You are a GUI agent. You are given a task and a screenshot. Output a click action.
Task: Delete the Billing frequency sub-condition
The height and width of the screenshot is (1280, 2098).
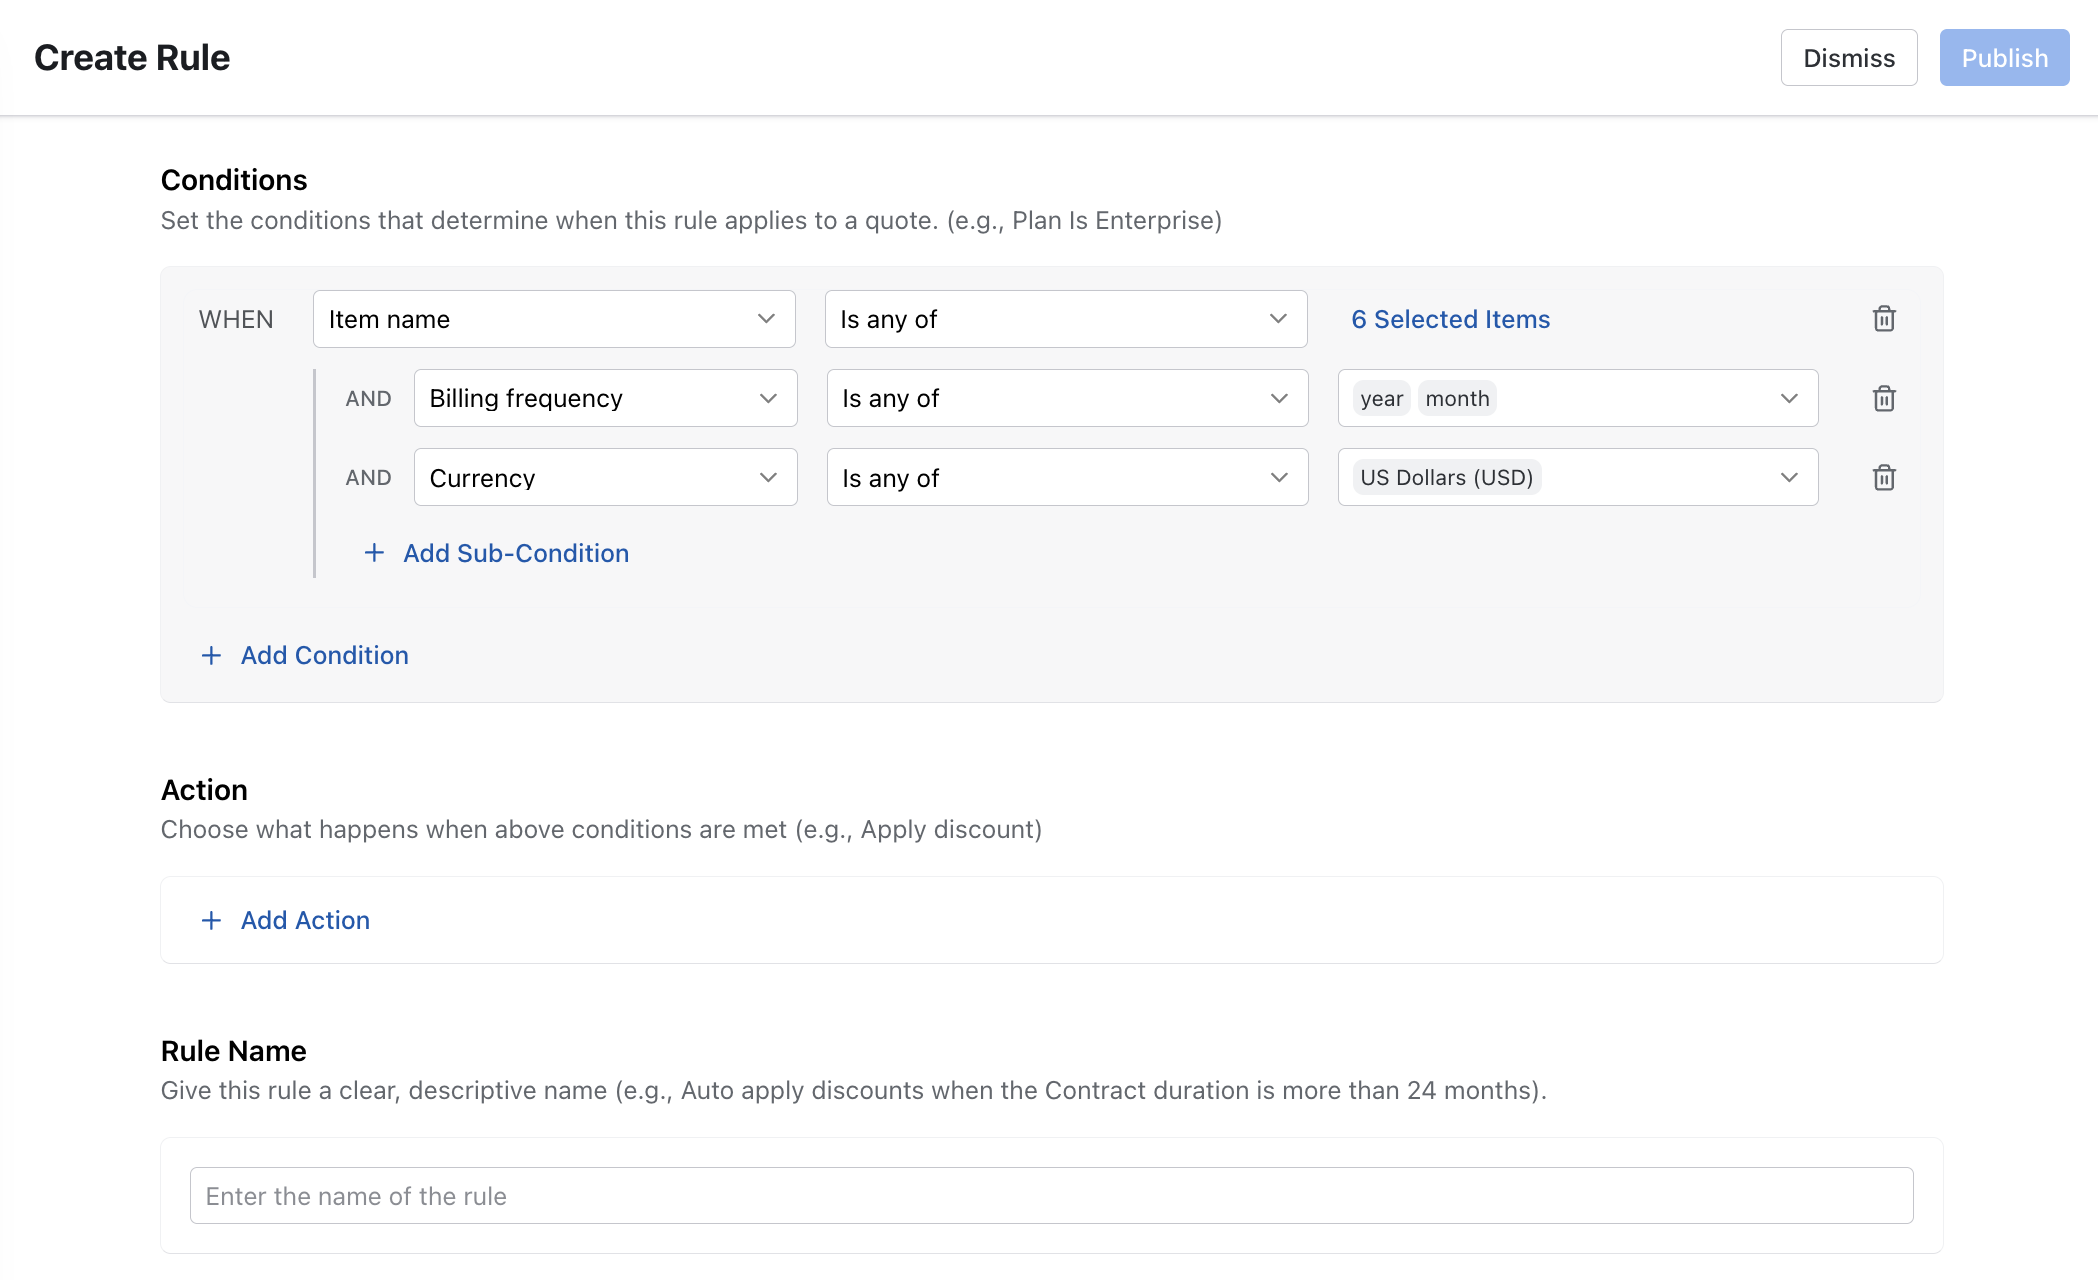point(1884,399)
